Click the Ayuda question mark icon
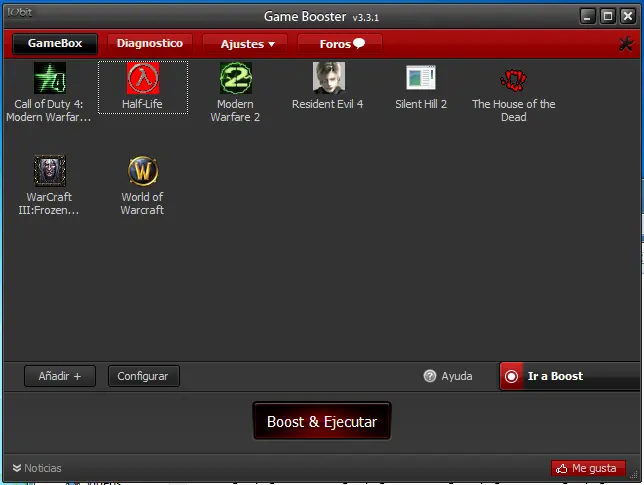This screenshot has height=485, width=644. coord(429,376)
